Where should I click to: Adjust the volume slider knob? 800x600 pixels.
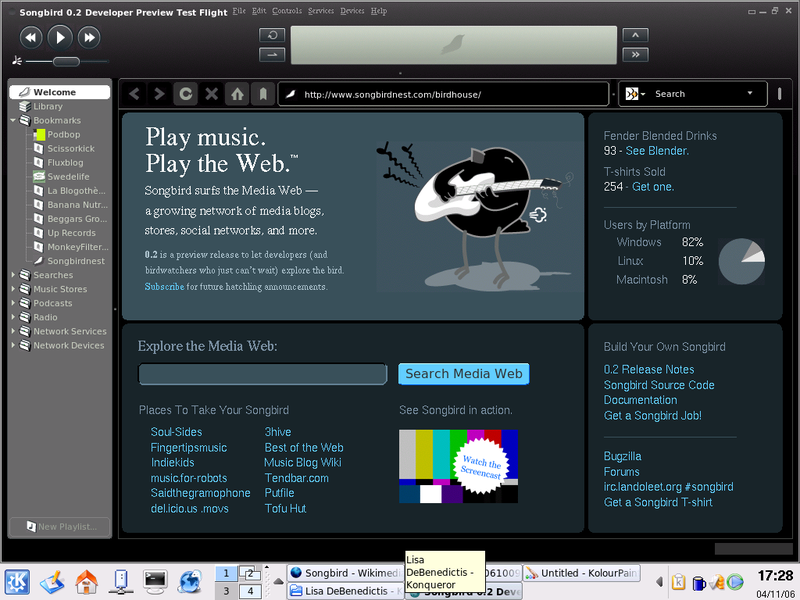66,62
